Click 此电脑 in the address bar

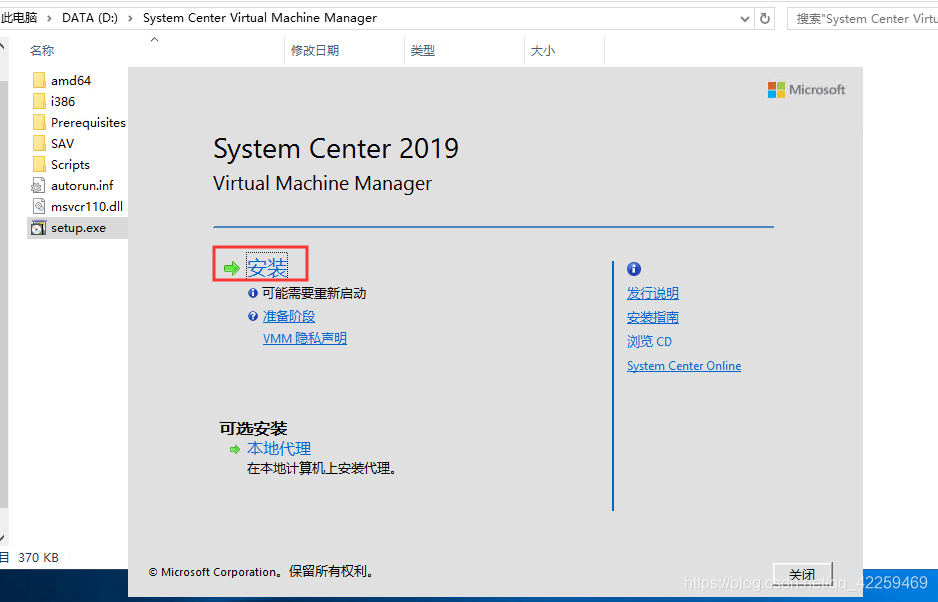pos(19,18)
